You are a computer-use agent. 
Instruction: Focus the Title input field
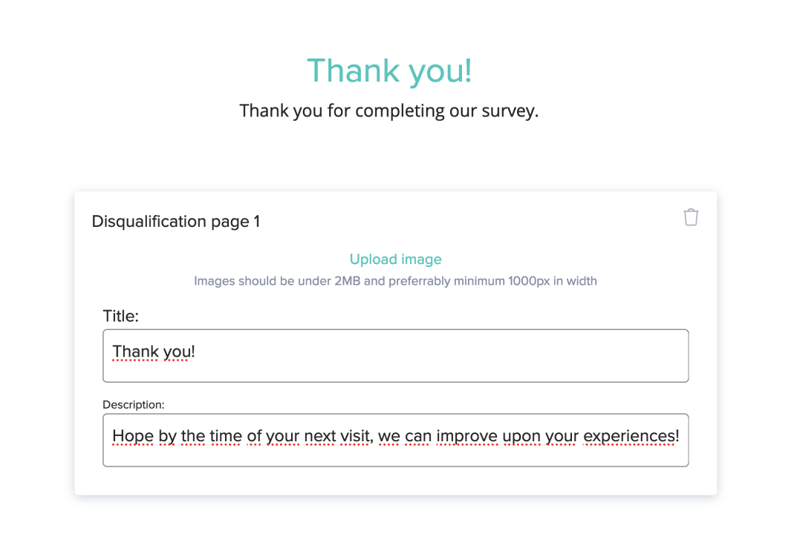[395, 355]
